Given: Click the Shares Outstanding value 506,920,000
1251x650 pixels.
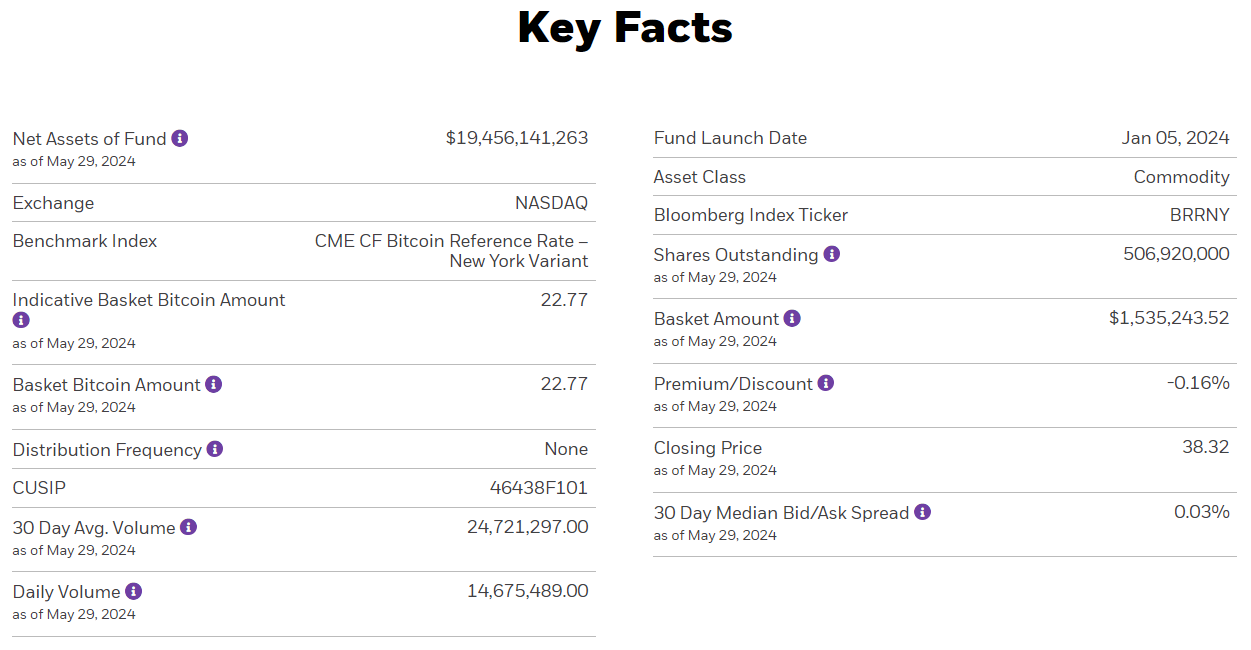Looking at the screenshot, I should (x=1176, y=254).
